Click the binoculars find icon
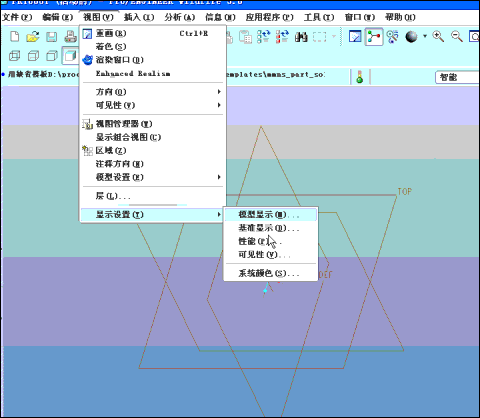480x418 pixels. click(x=301, y=37)
